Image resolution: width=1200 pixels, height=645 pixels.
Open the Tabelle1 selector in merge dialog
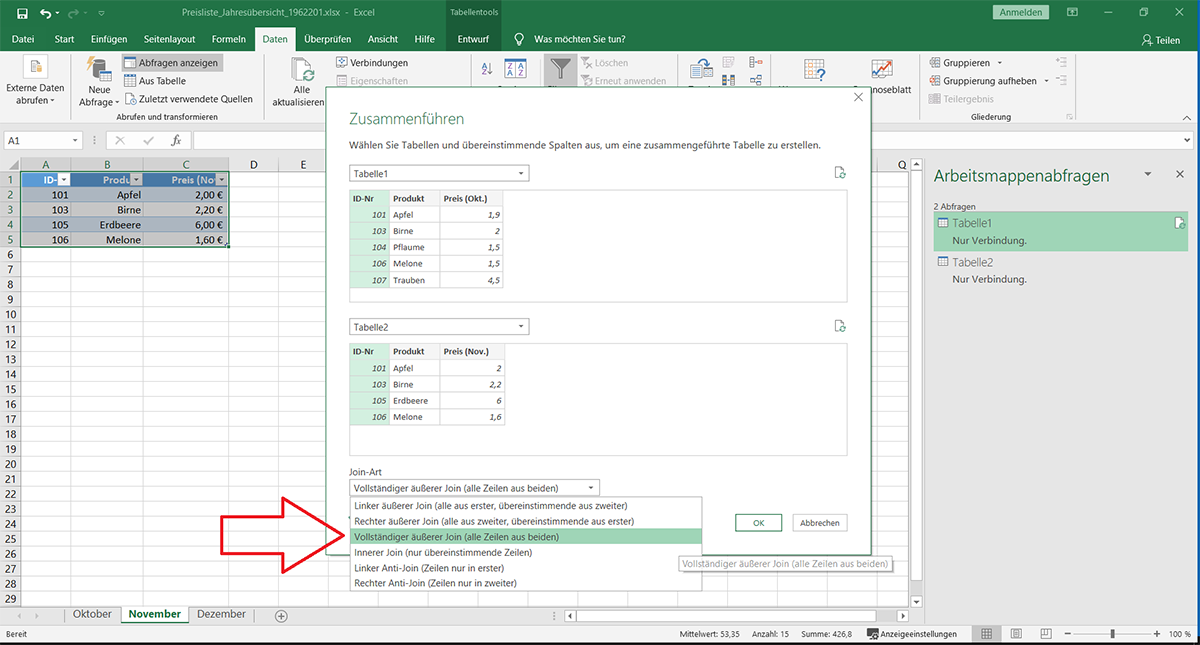point(439,173)
